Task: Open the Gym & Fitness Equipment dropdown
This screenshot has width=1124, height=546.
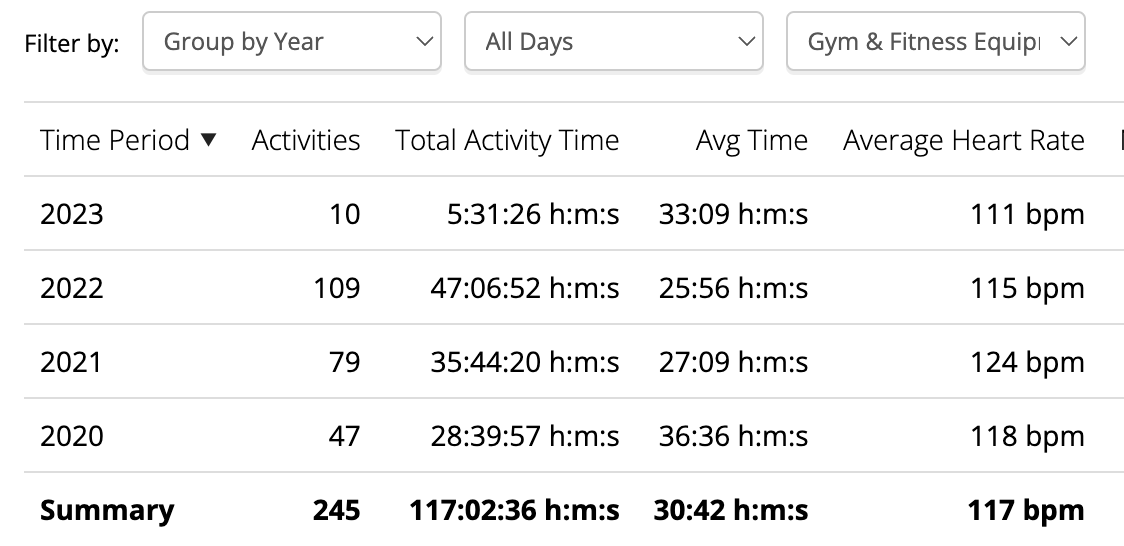Action: (935, 42)
